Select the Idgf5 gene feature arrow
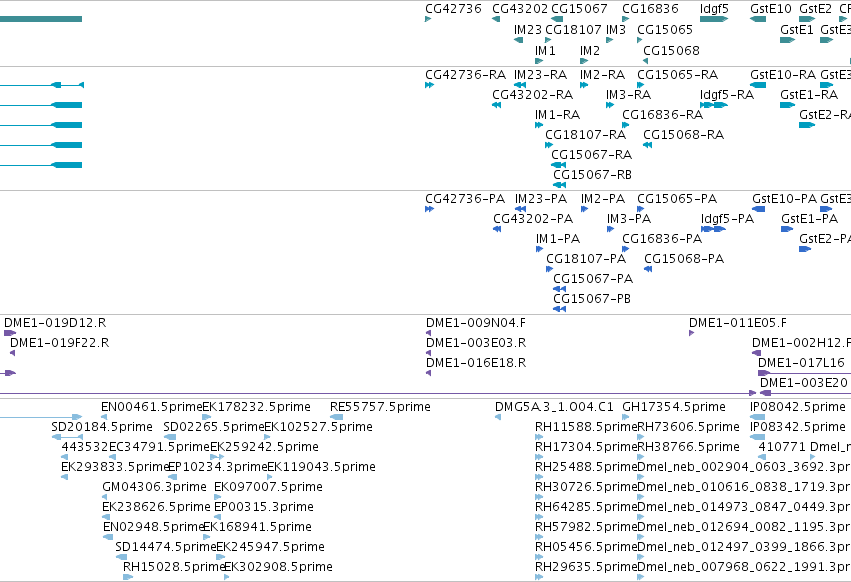The height and width of the screenshot is (582, 851). (714, 19)
